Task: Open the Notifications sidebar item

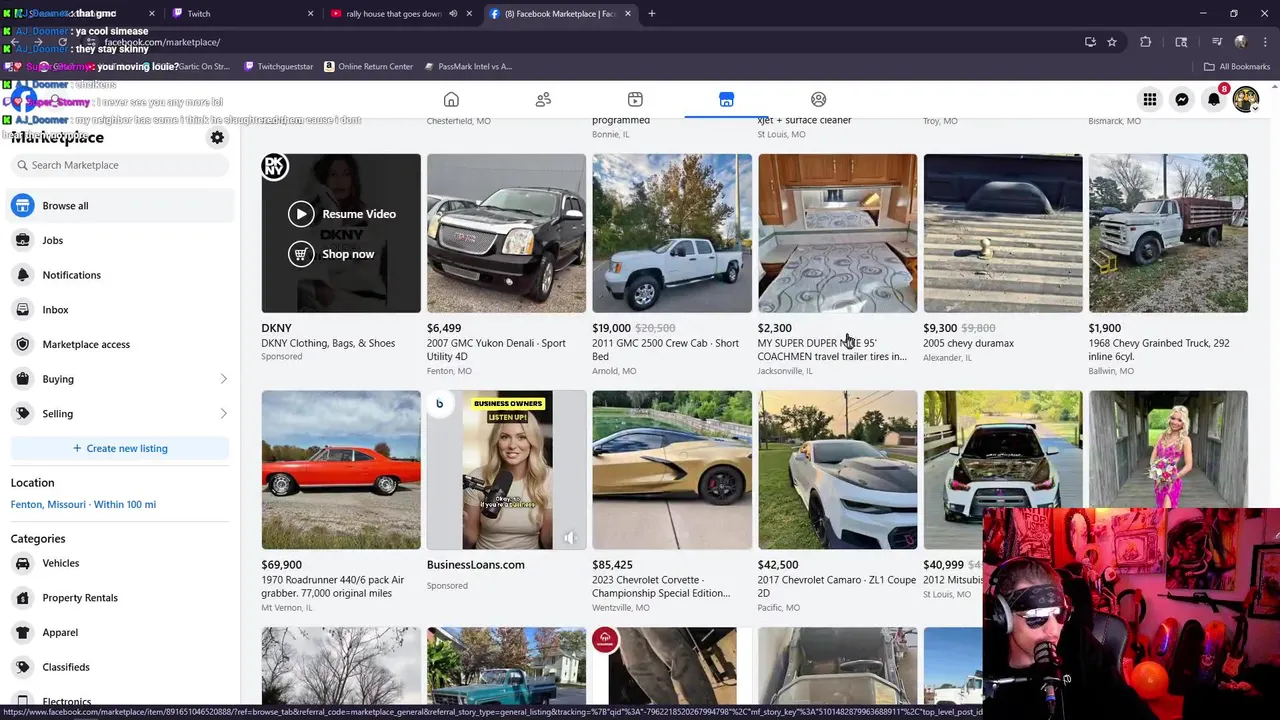Action: tap(120, 275)
